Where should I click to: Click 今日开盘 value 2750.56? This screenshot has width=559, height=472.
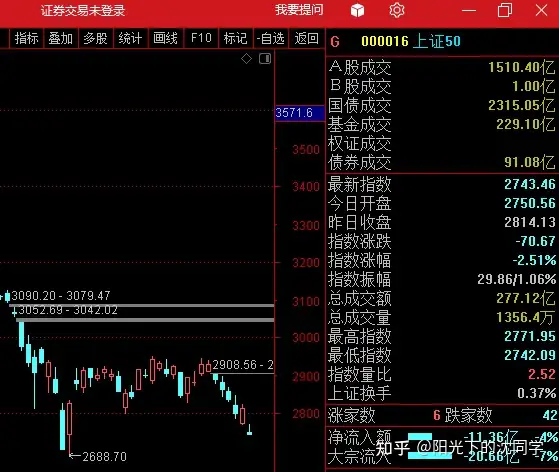(x=530, y=203)
